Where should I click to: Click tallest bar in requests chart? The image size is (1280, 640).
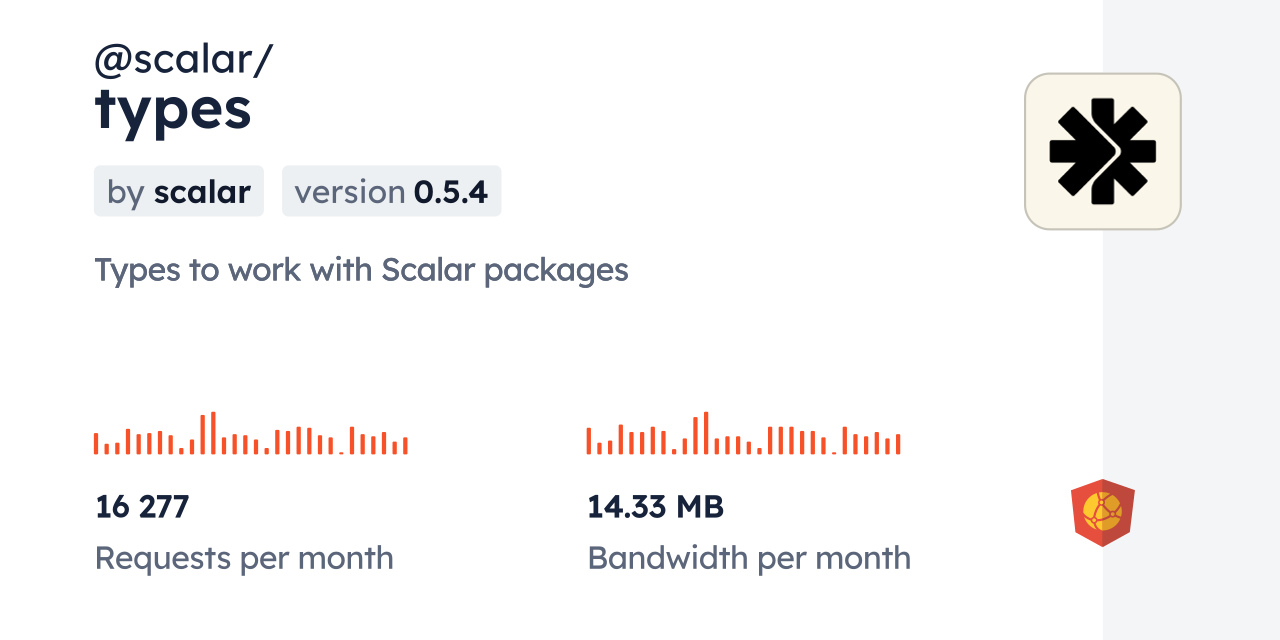[x=213, y=433]
